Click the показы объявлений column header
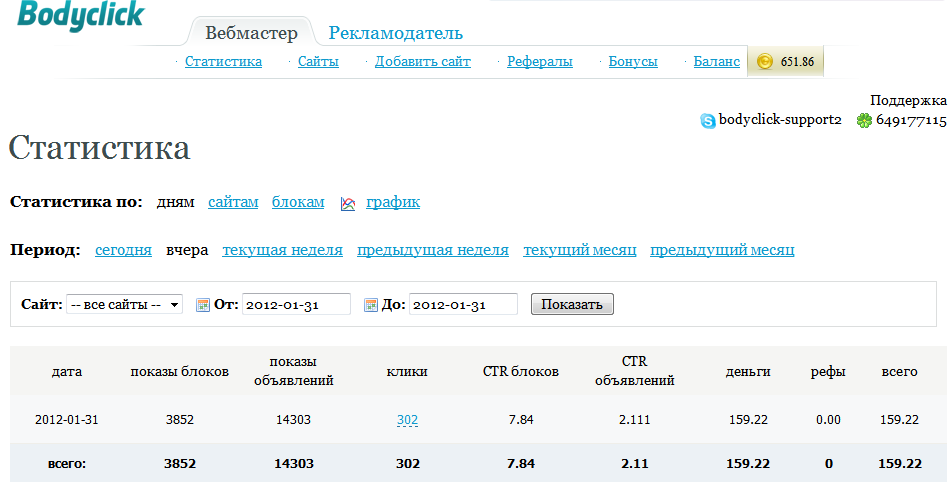952x489 pixels. (293, 371)
